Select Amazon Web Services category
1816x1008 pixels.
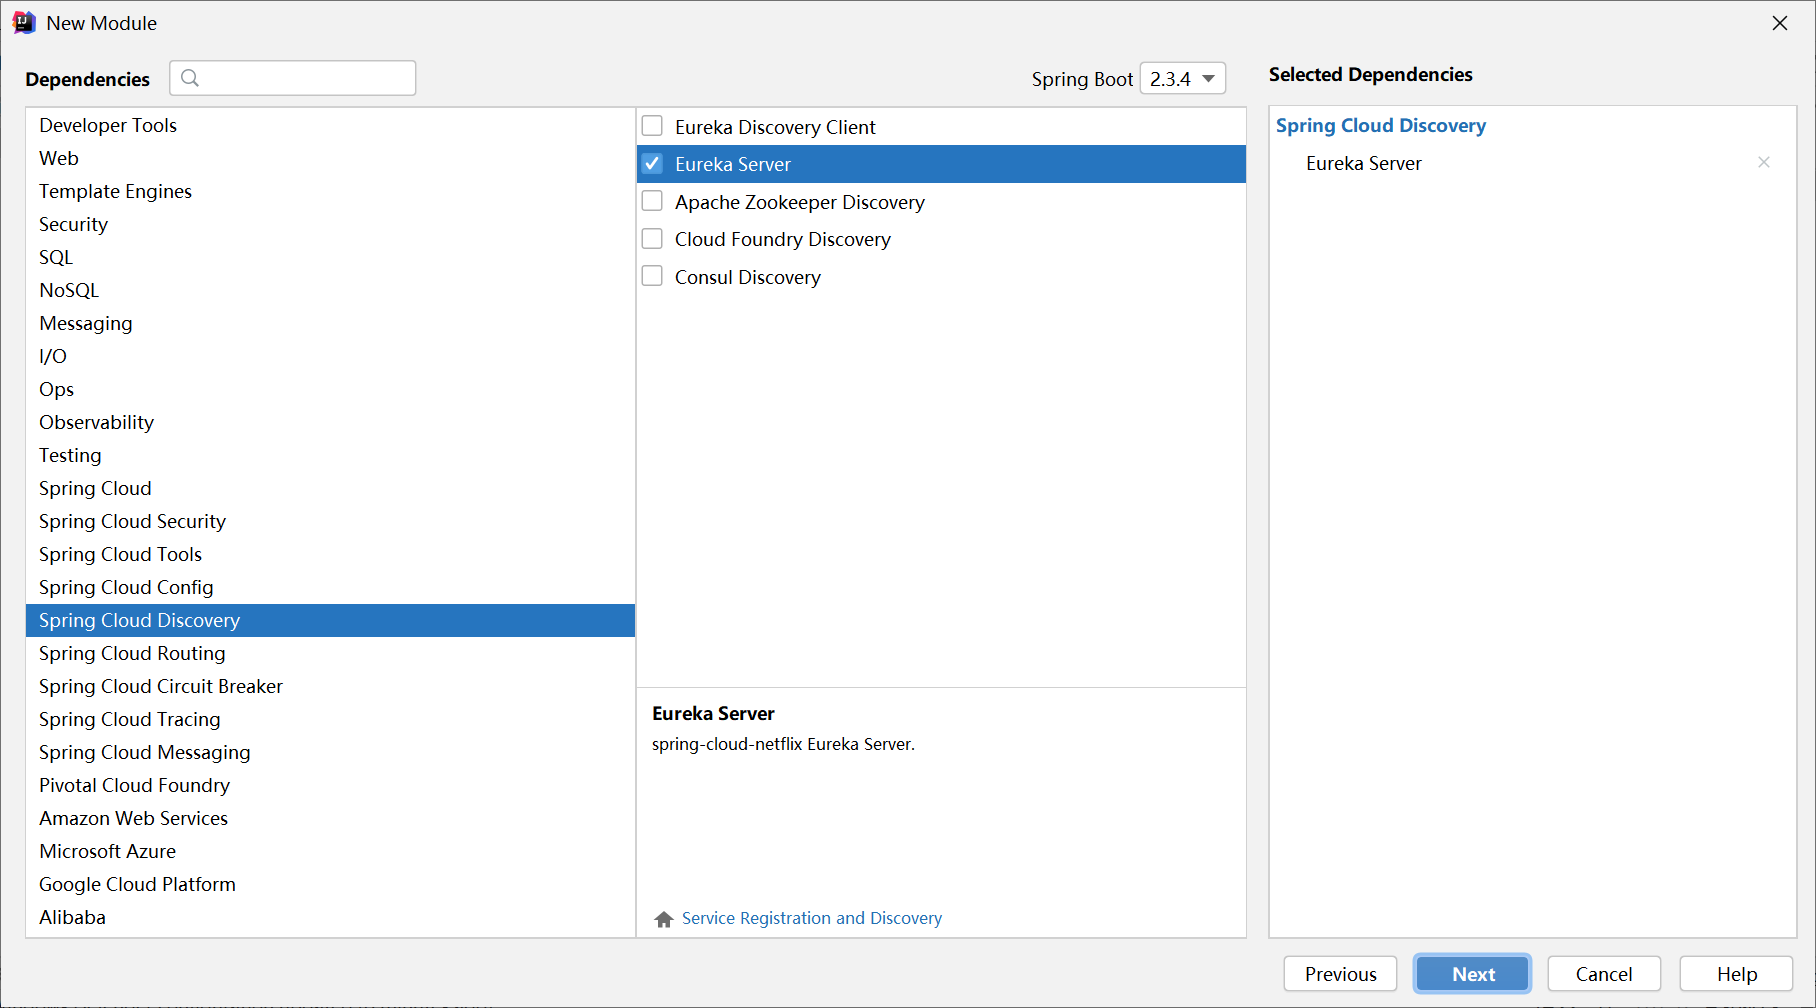point(330,818)
